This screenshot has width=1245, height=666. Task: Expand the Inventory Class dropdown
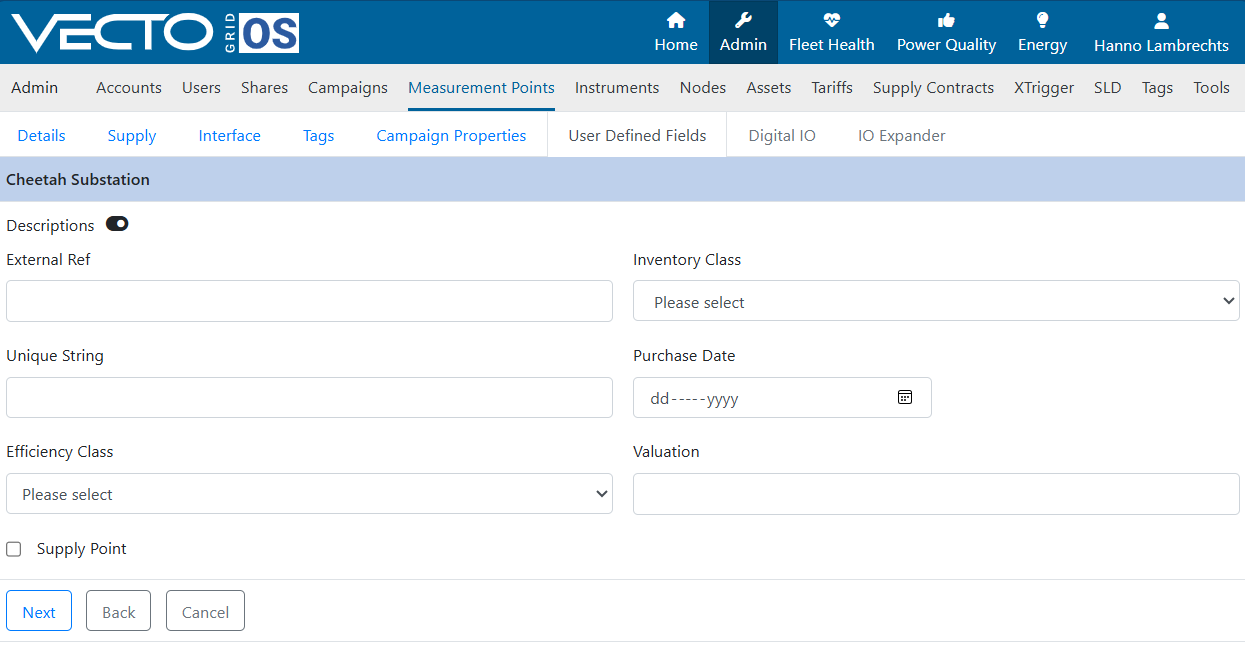(936, 301)
